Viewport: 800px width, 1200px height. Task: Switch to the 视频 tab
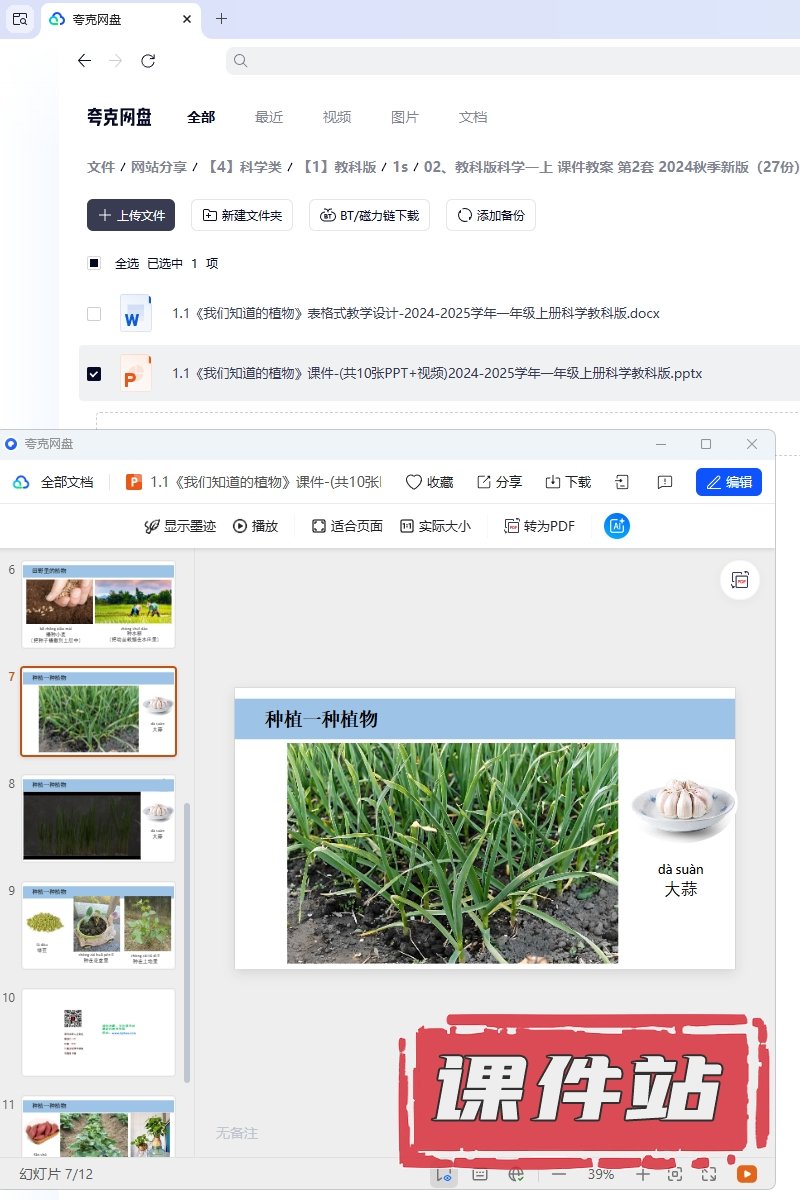point(337,117)
